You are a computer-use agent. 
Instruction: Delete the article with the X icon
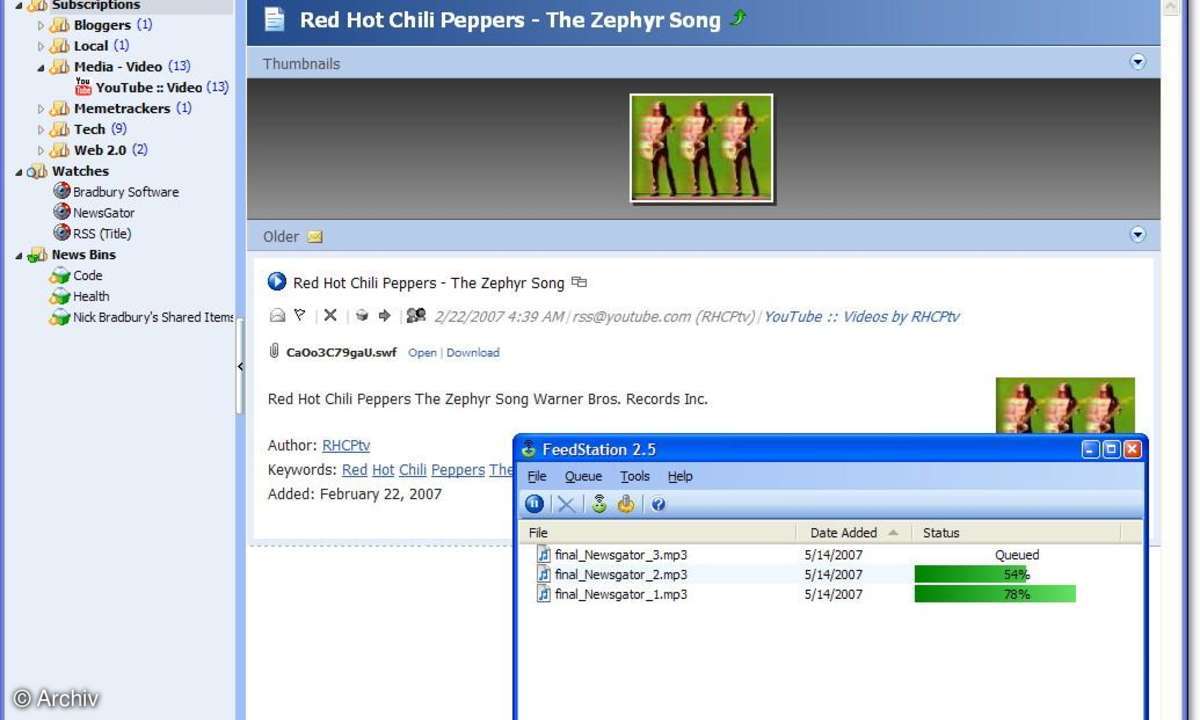click(x=330, y=316)
